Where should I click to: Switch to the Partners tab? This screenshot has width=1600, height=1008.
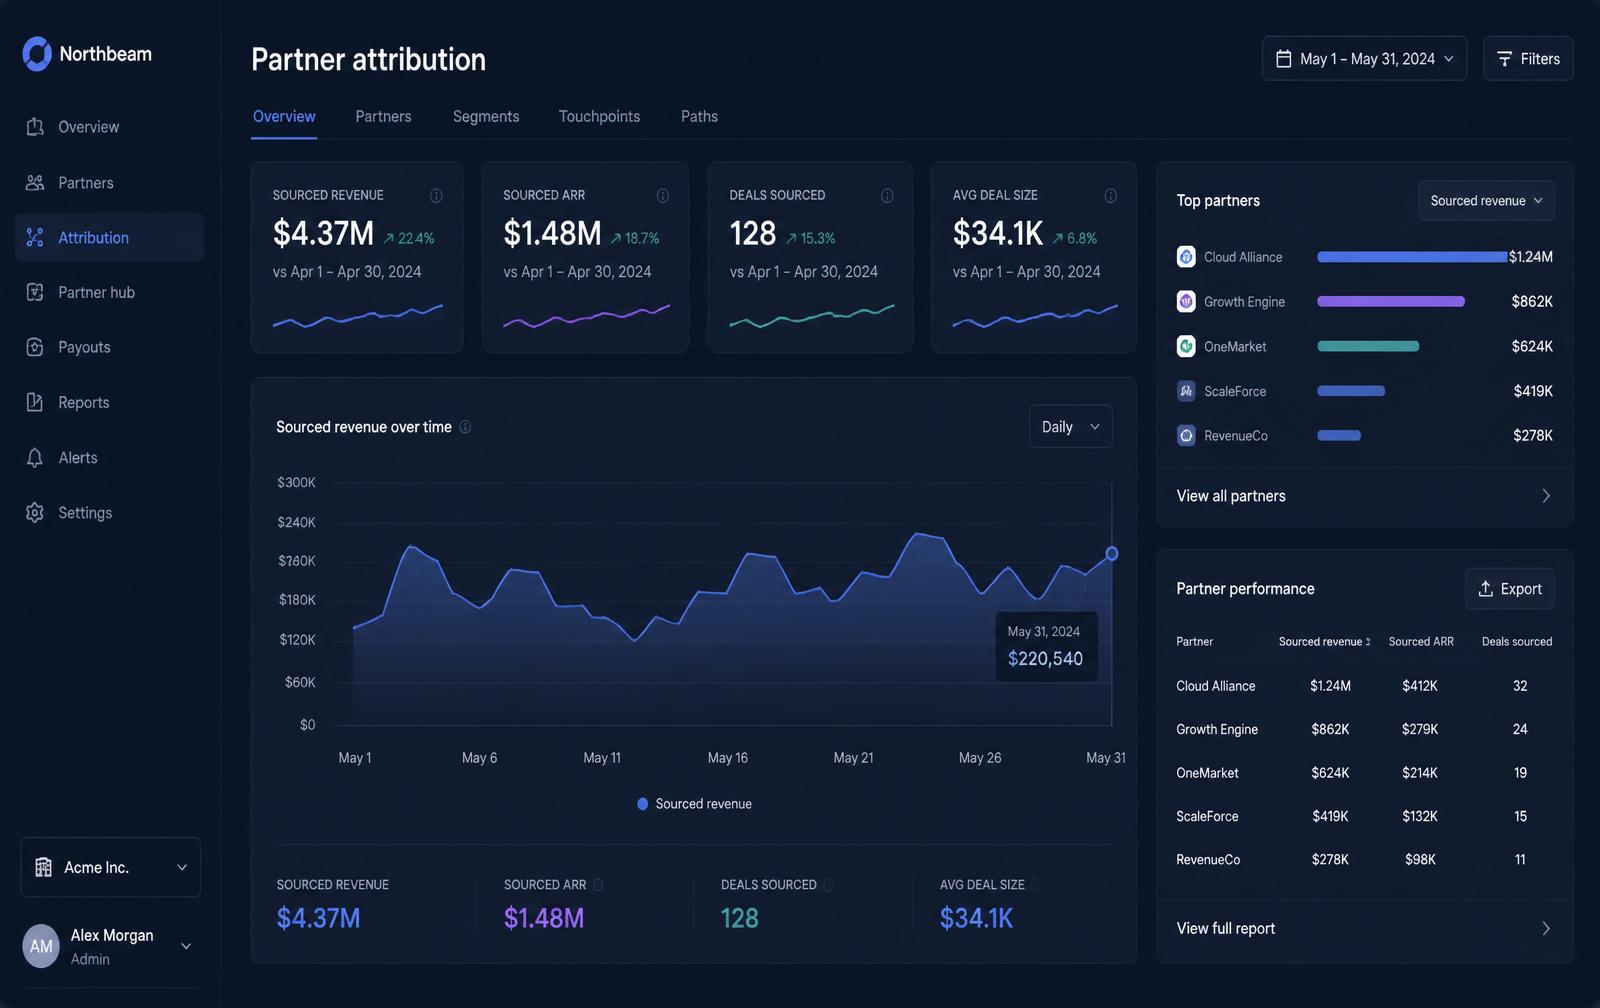click(383, 116)
